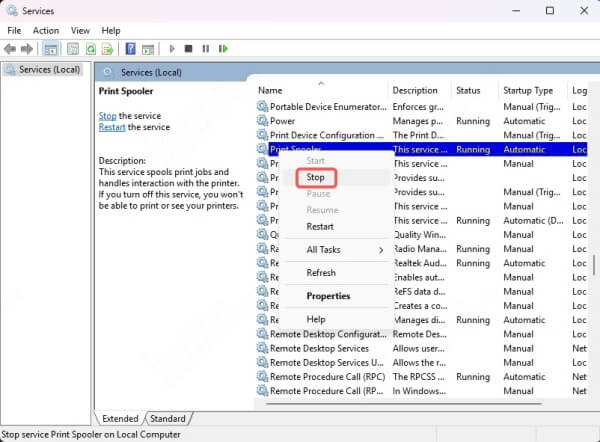This screenshot has width=600, height=442.
Task: Sort by the Startup Type column header
Action: click(x=528, y=91)
